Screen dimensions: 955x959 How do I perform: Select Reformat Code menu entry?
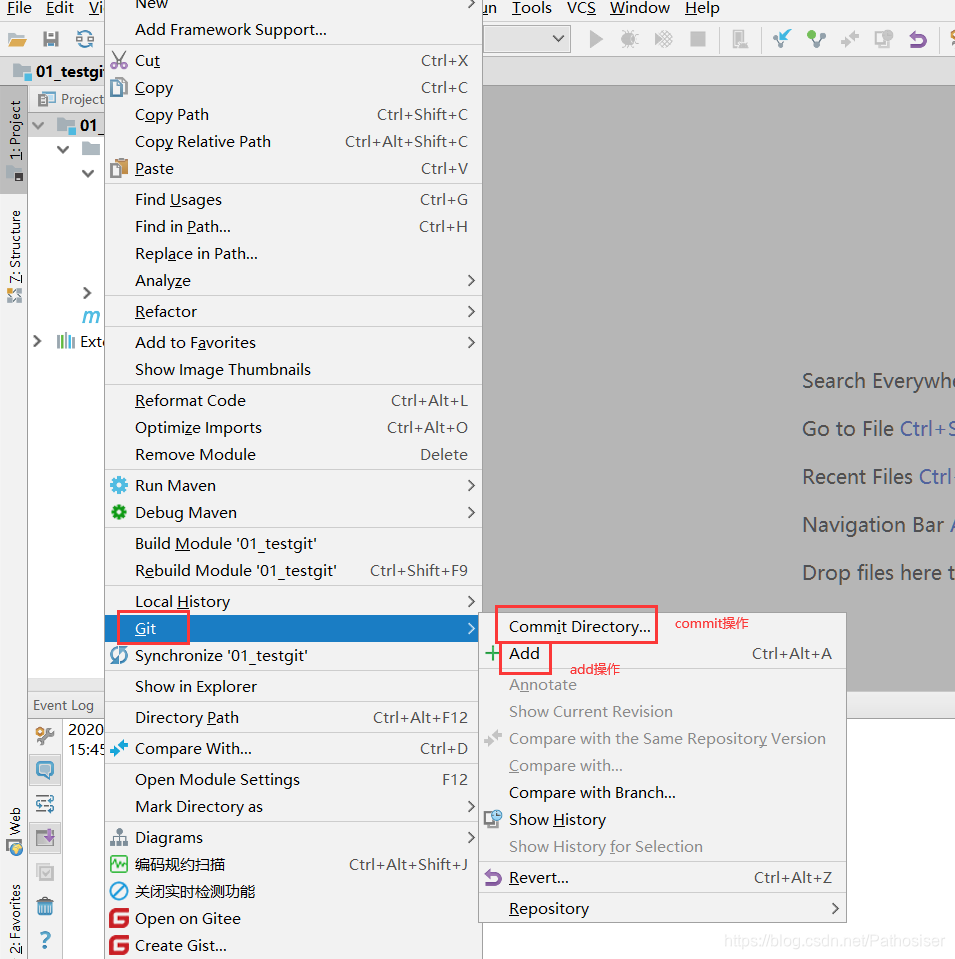pyautogui.click(x=293, y=401)
